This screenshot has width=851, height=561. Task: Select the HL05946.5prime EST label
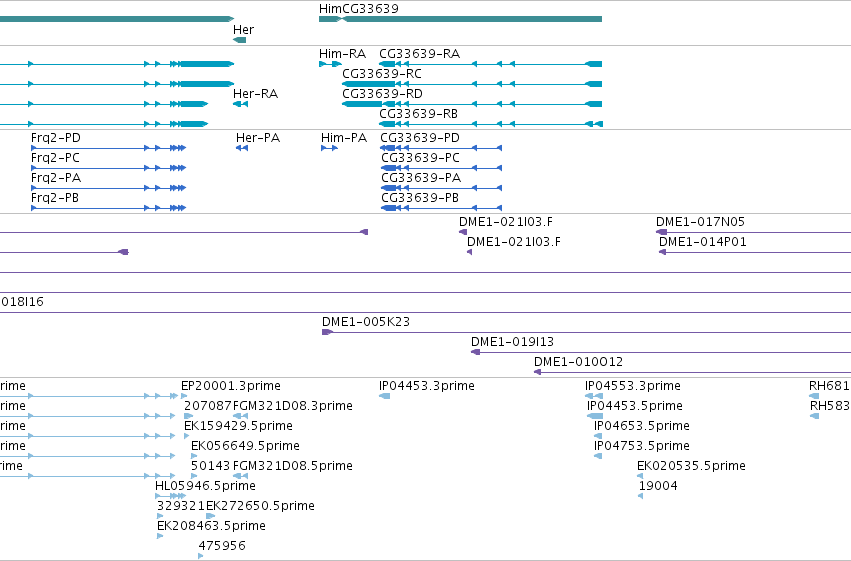pos(205,486)
